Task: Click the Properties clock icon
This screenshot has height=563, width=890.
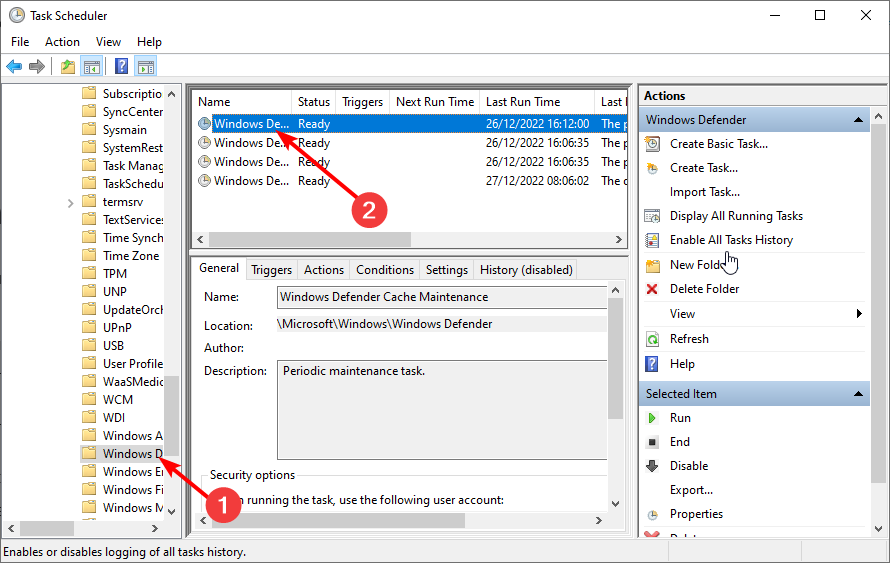Action: pyautogui.click(x=653, y=515)
